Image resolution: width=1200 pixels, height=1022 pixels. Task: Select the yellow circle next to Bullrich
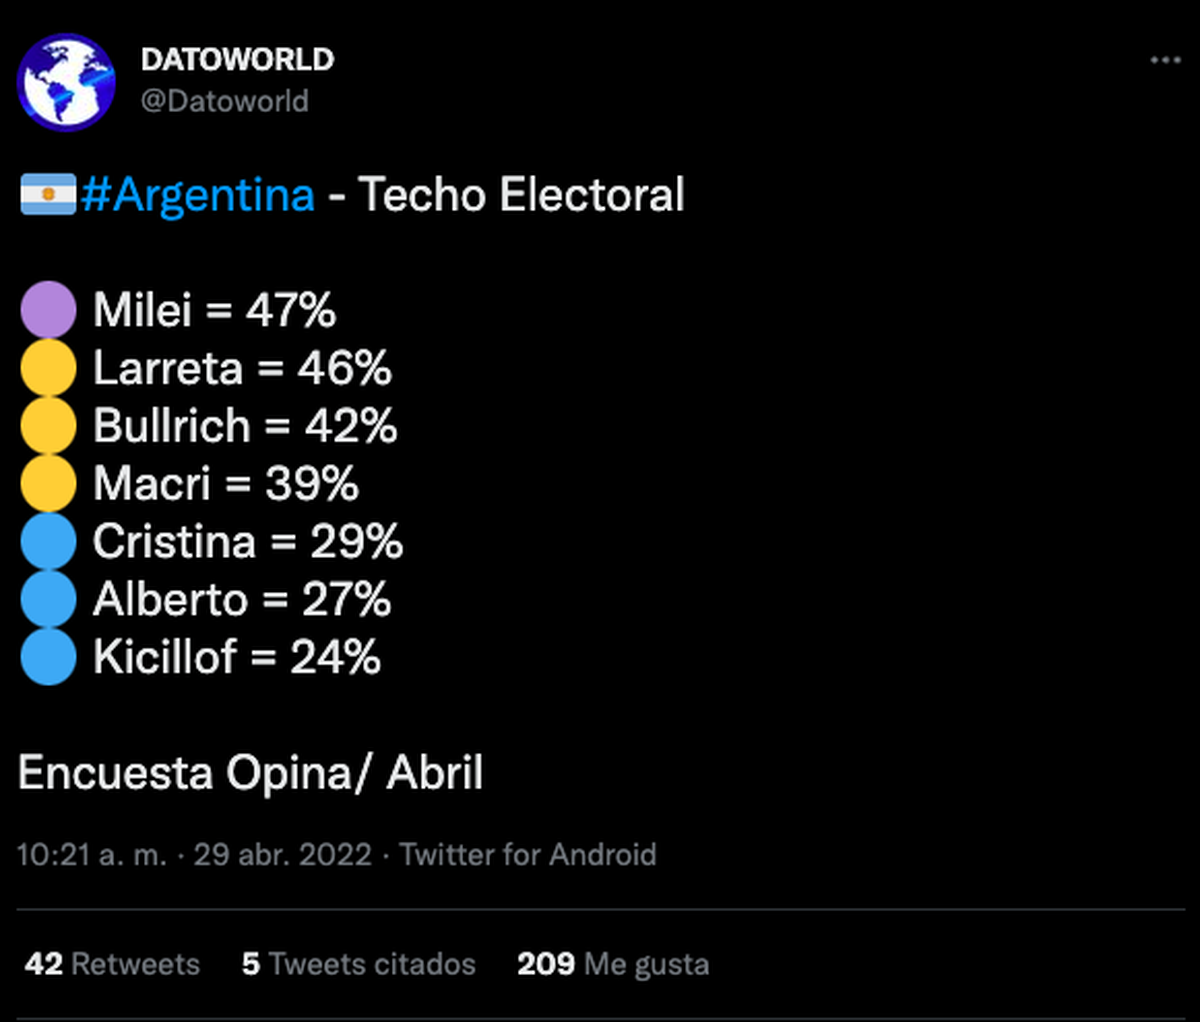(48, 425)
